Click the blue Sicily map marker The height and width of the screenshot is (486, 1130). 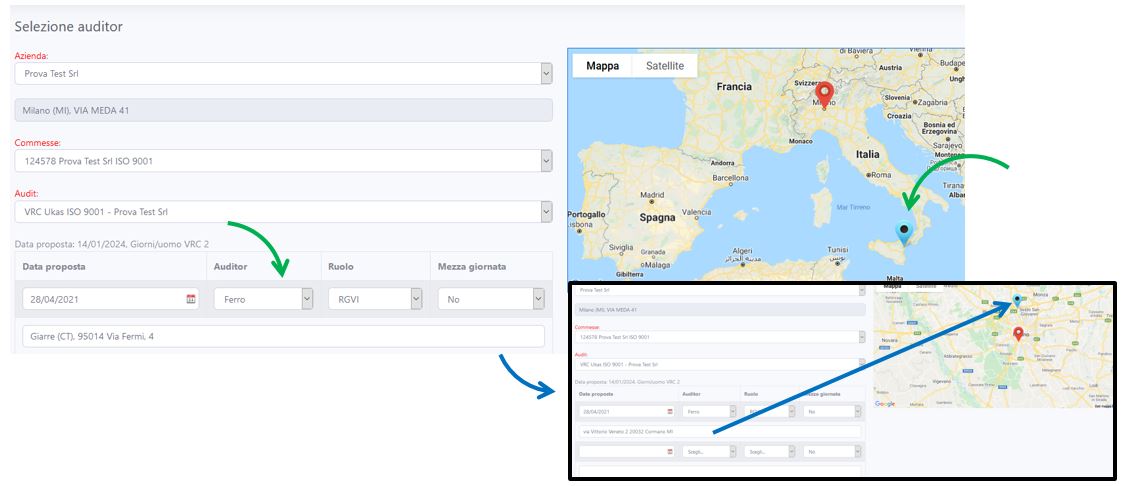pos(904,231)
